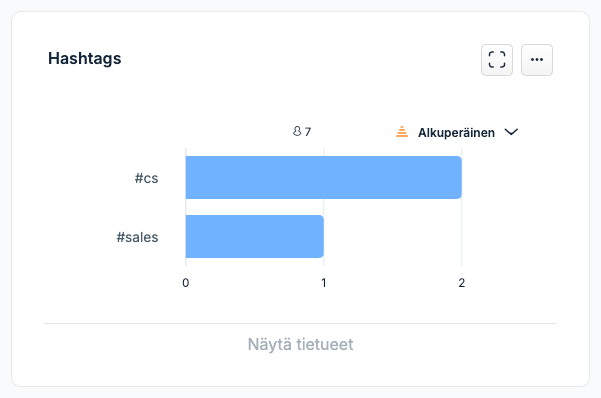
Task: Click the orange stacked cone icon
Action: [x=402, y=132]
